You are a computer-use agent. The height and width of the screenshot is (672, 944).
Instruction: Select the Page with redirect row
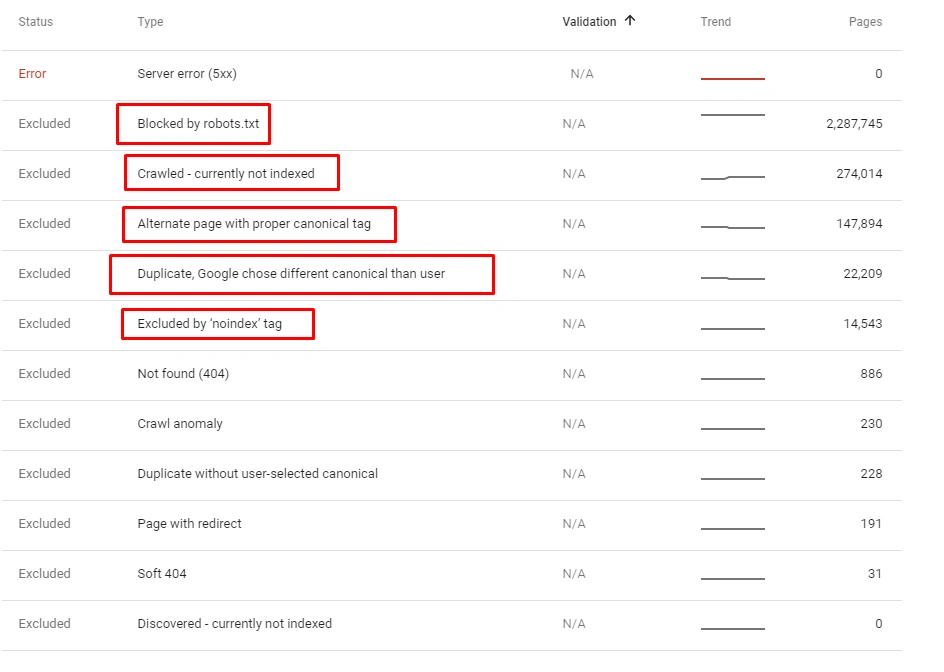(x=190, y=524)
